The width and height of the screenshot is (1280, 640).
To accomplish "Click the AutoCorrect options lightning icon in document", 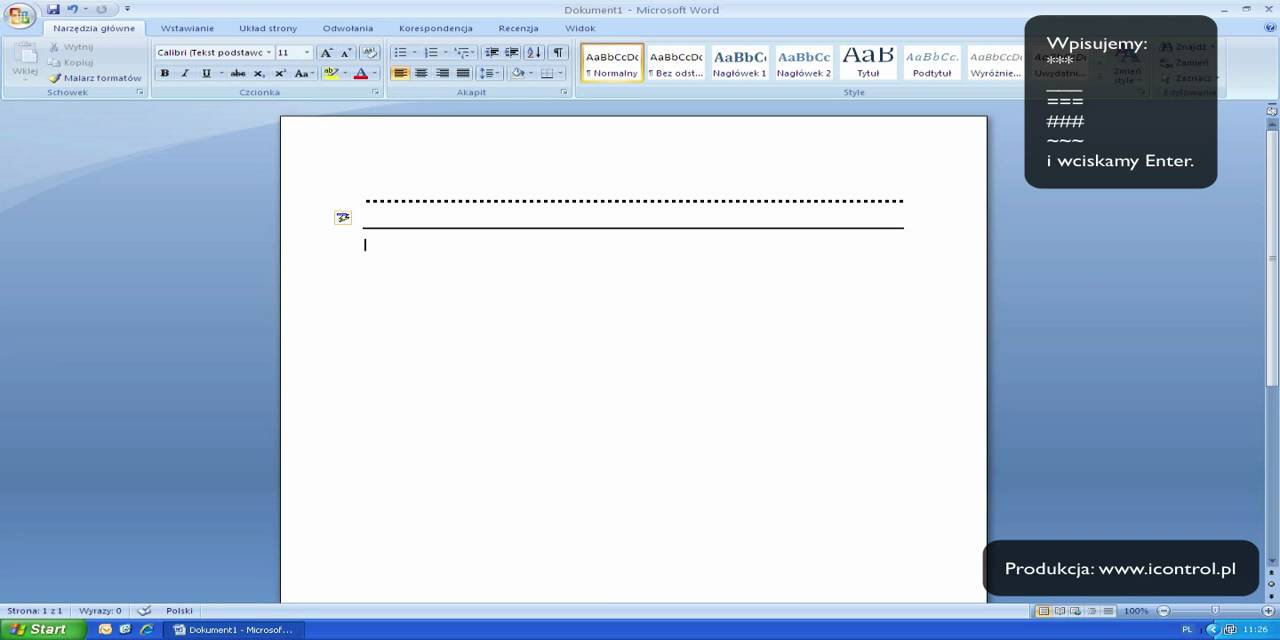I will (343, 217).
